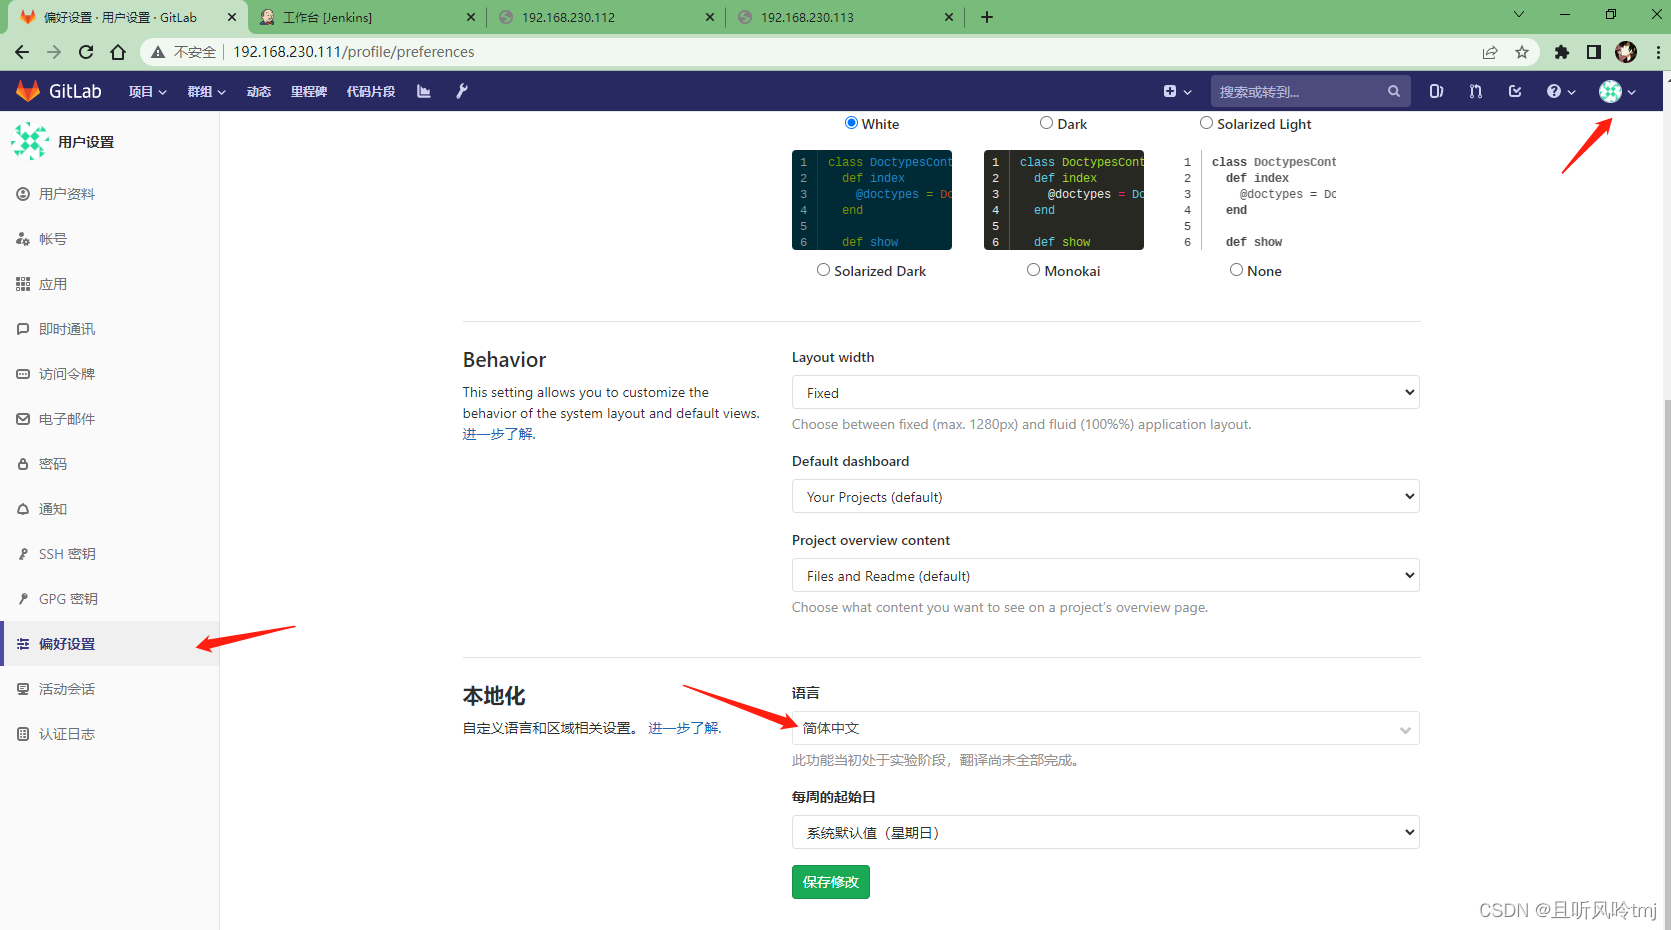Go to 偏好设置 in sidebar
1671x930 pixels.
point(110,644)
